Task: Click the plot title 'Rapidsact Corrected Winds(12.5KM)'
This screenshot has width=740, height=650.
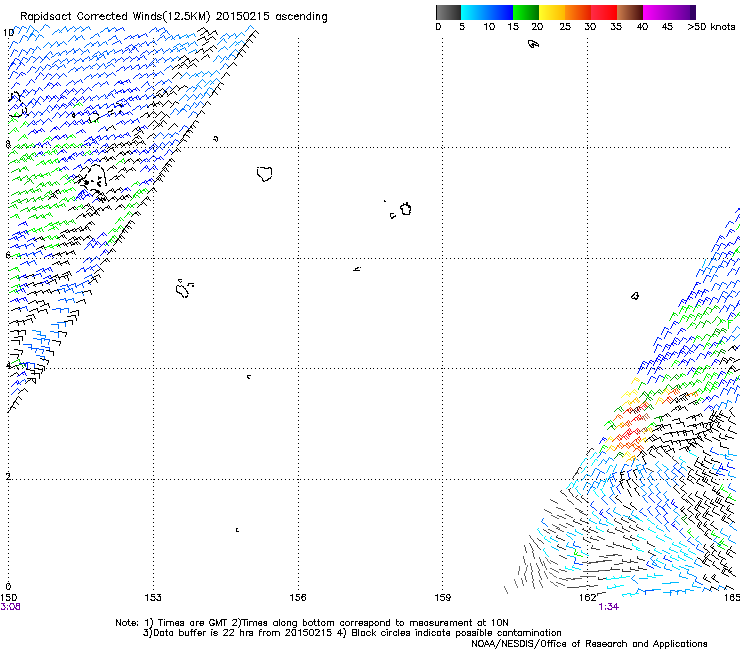Action: pyautogui.click(x=115, y=17)
